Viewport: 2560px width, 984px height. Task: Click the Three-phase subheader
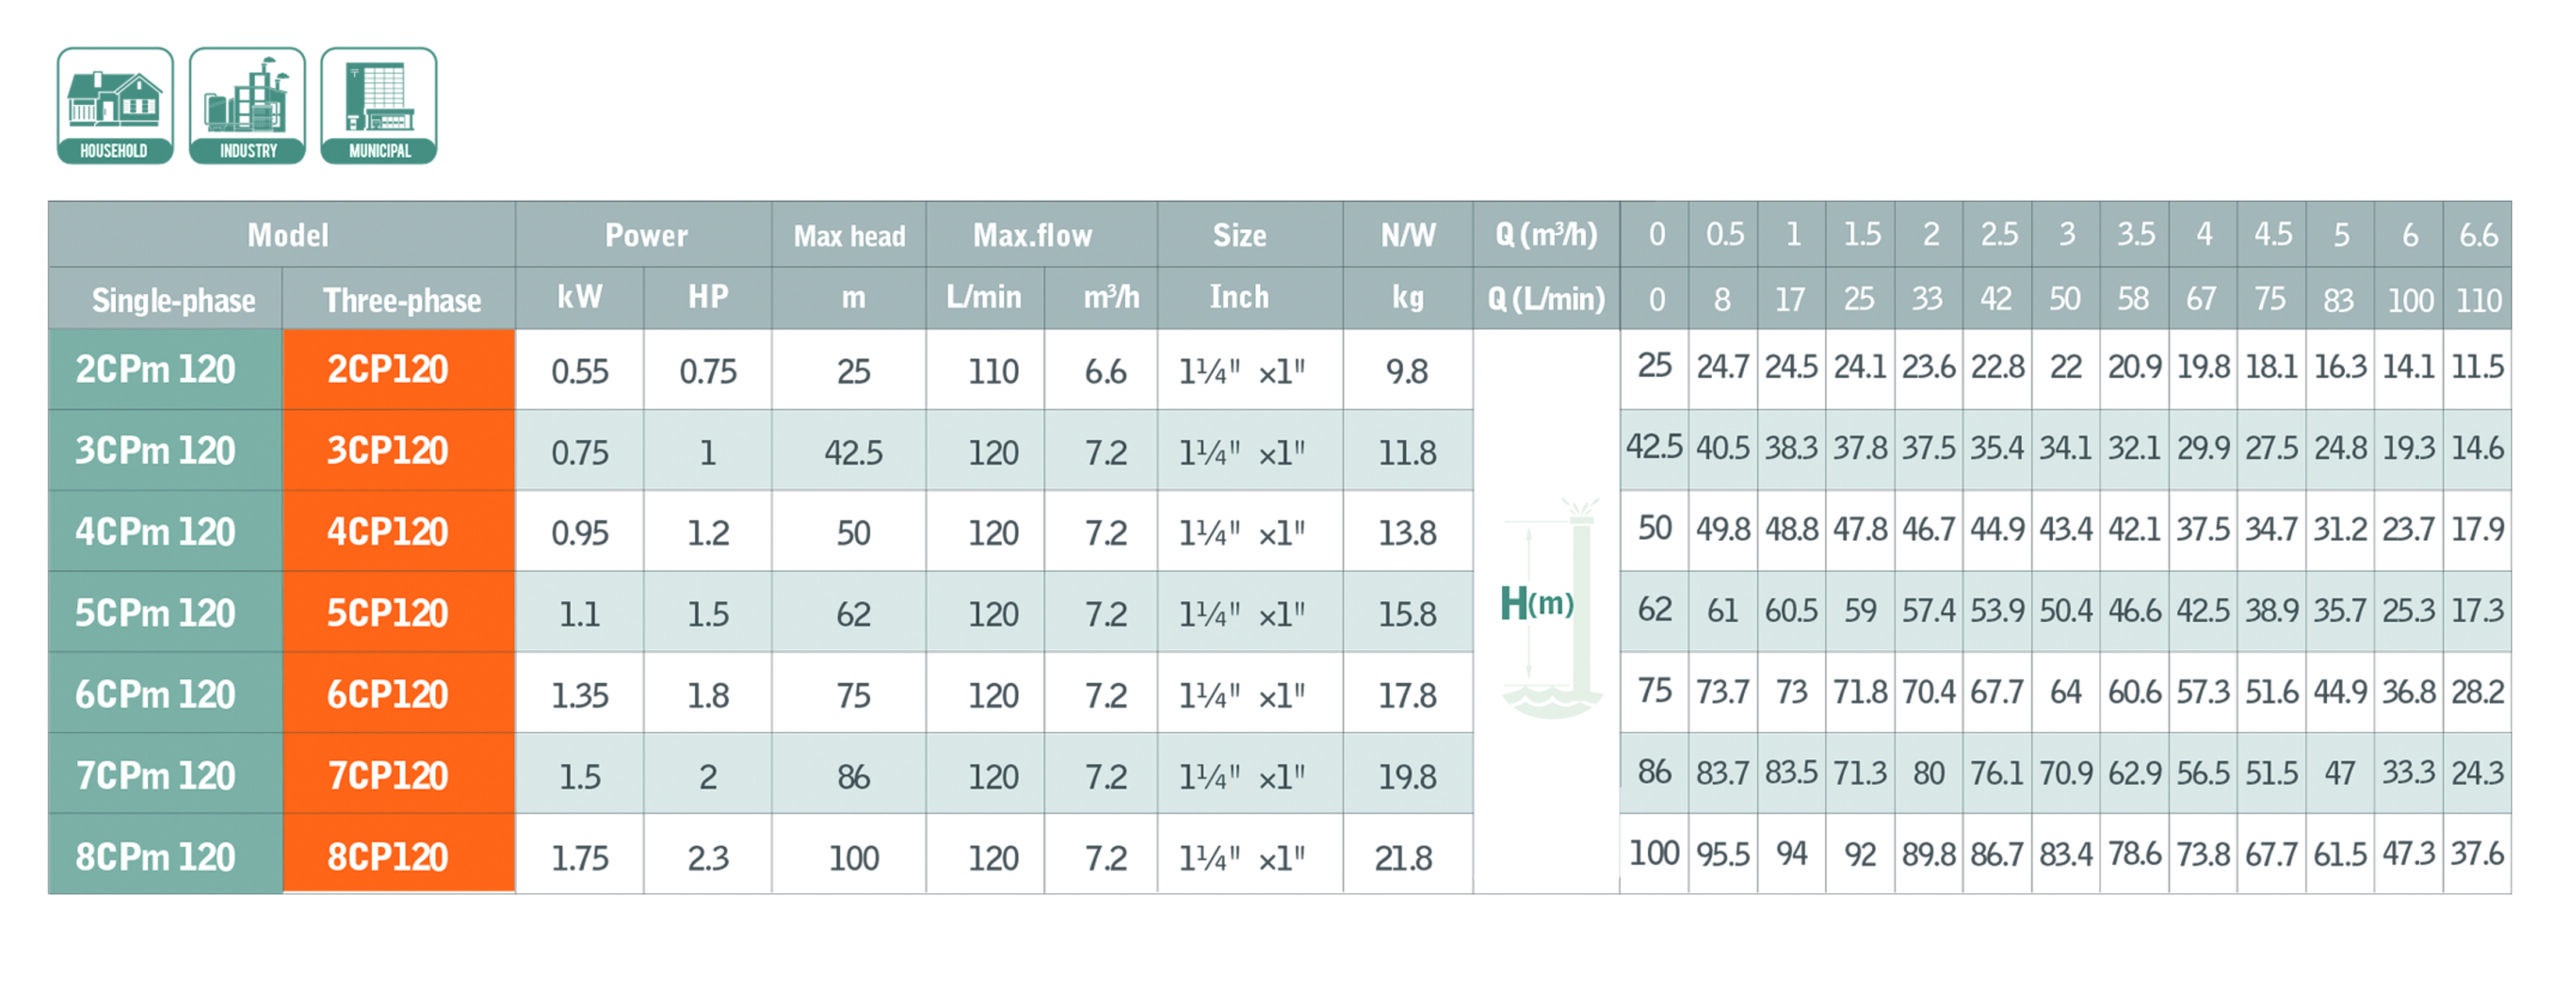pos(401,300)
